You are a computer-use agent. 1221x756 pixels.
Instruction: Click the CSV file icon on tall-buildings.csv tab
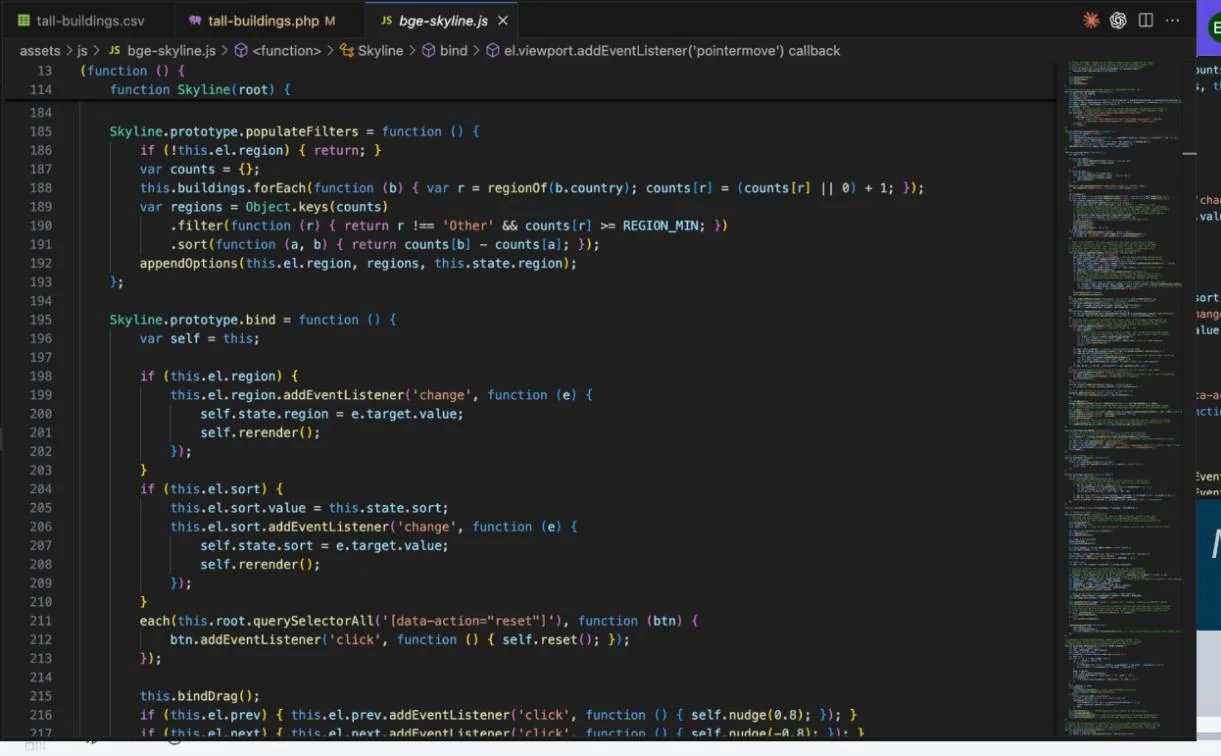23,20
